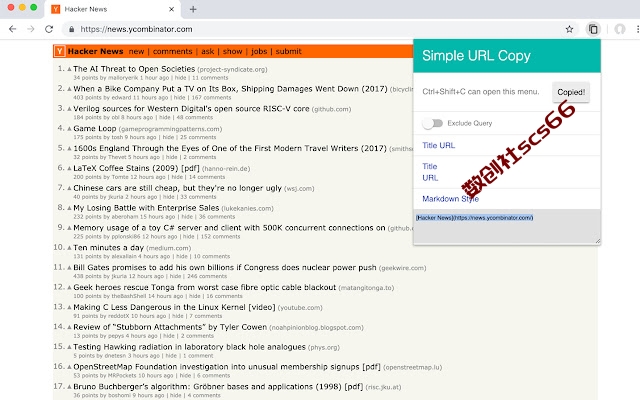
Task: Click the macOS green maximize window button
Action: [34, 7]
